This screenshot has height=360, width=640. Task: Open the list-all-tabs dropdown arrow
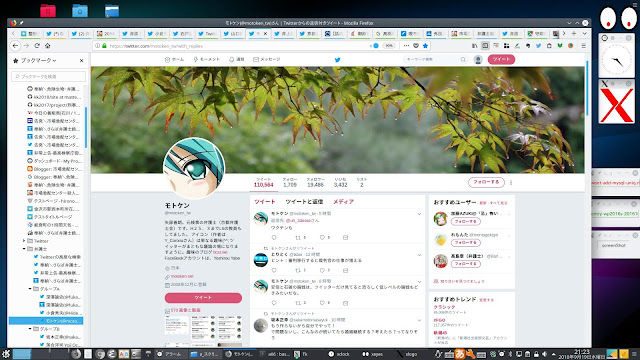point(584,33)
